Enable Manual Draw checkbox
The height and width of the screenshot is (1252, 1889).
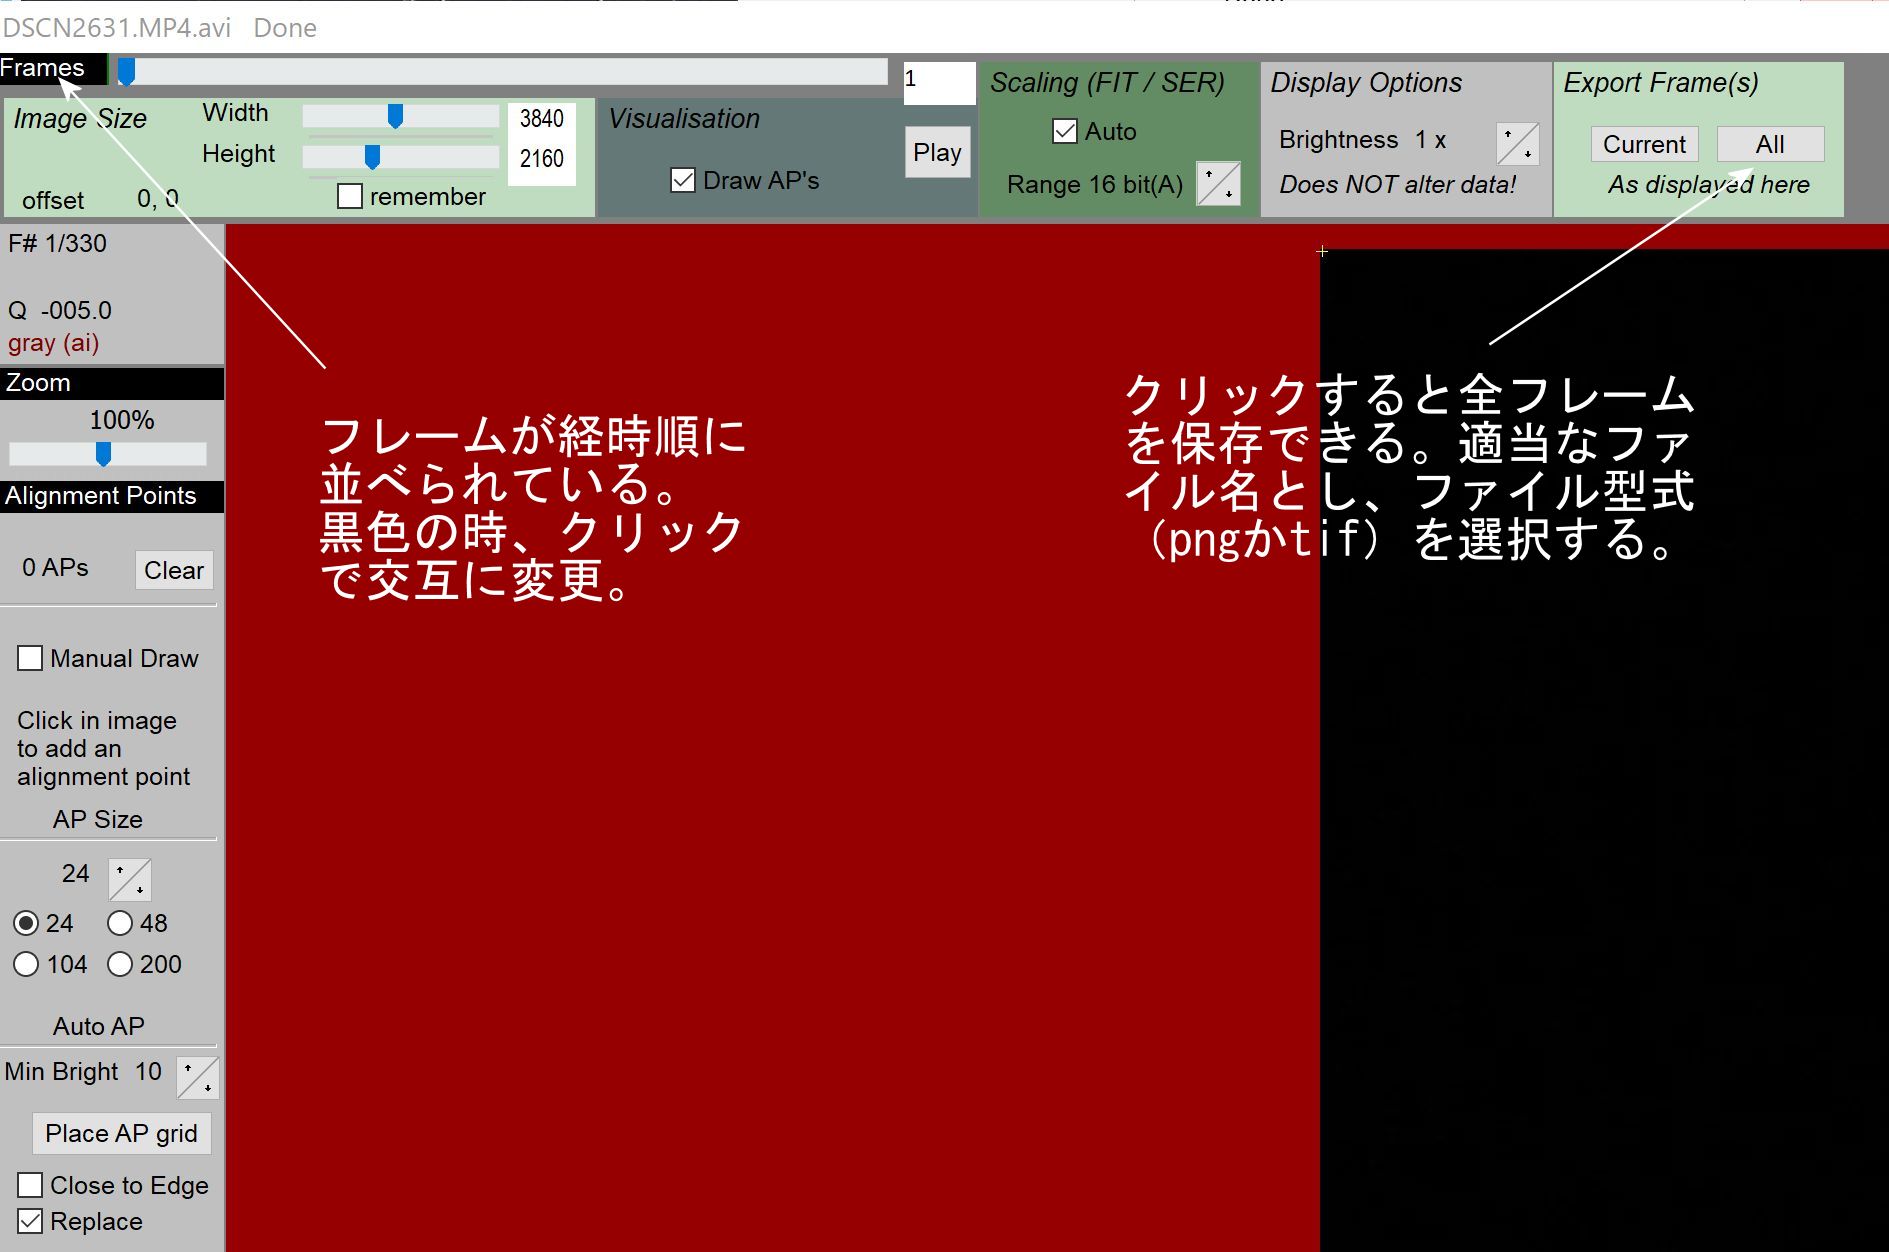coord(30,659)
